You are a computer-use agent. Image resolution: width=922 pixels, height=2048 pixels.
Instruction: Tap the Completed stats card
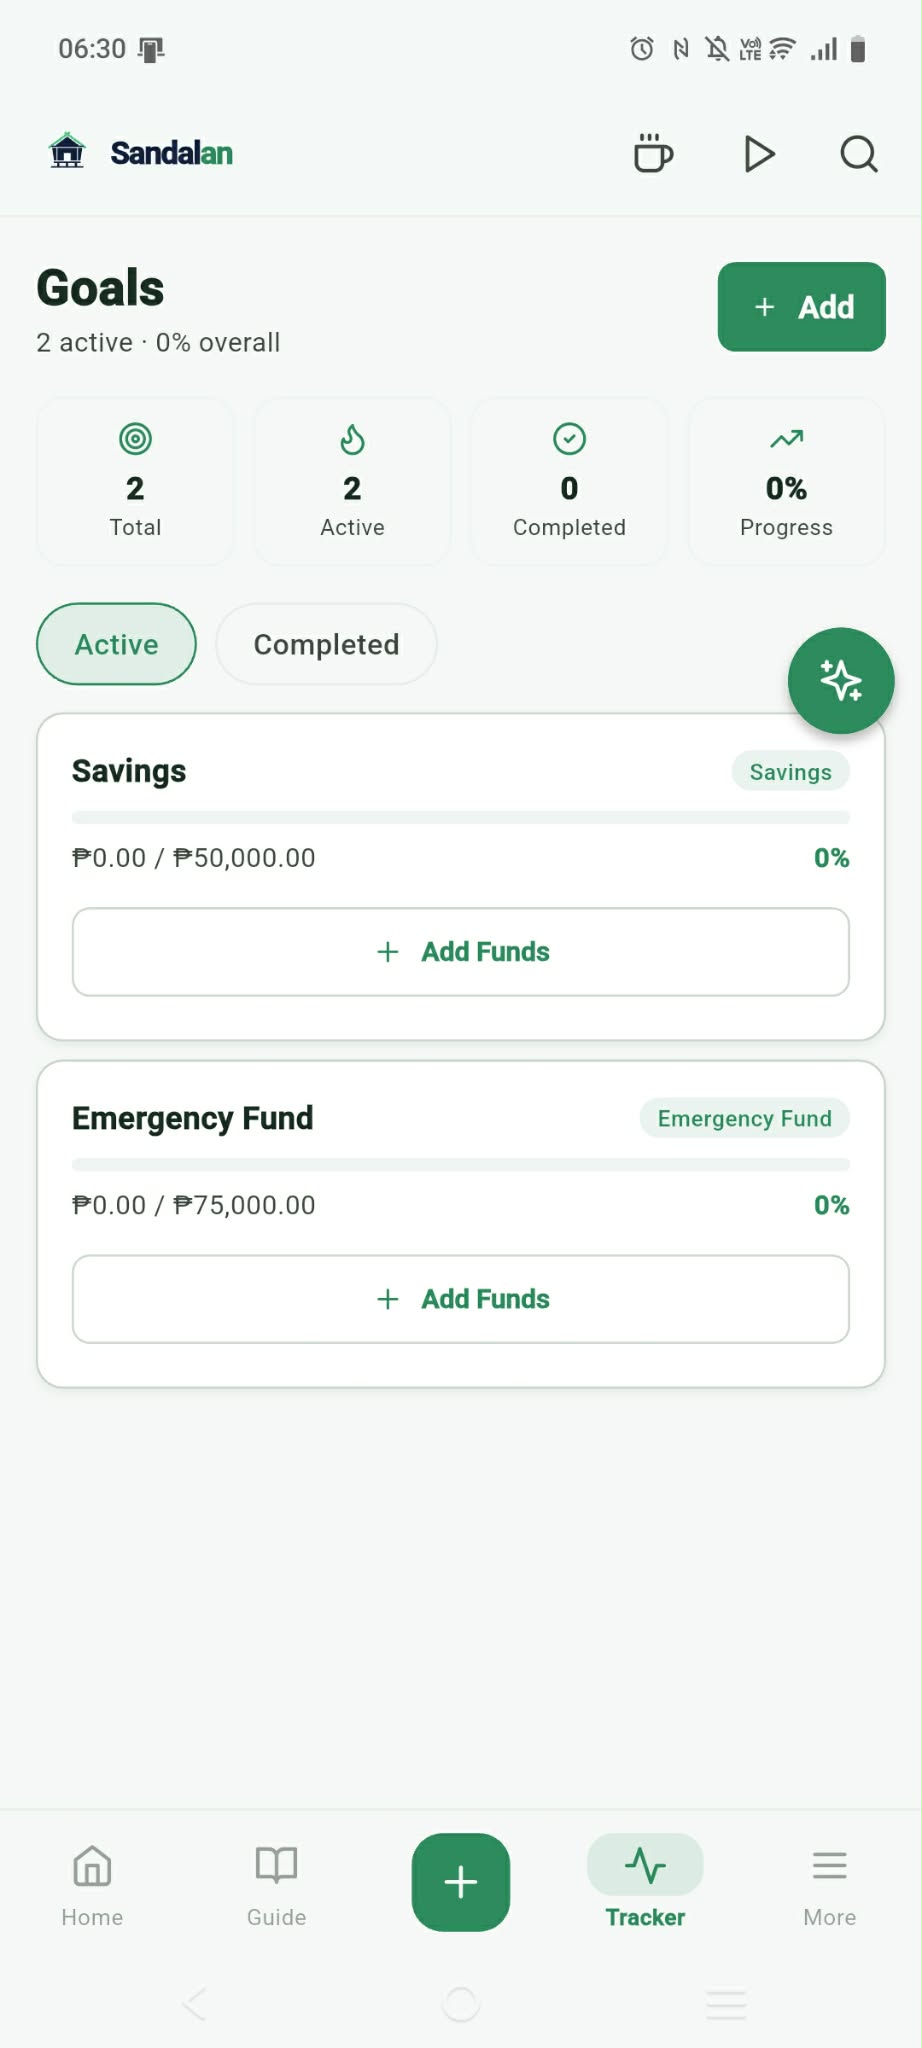tap(569, 482)
